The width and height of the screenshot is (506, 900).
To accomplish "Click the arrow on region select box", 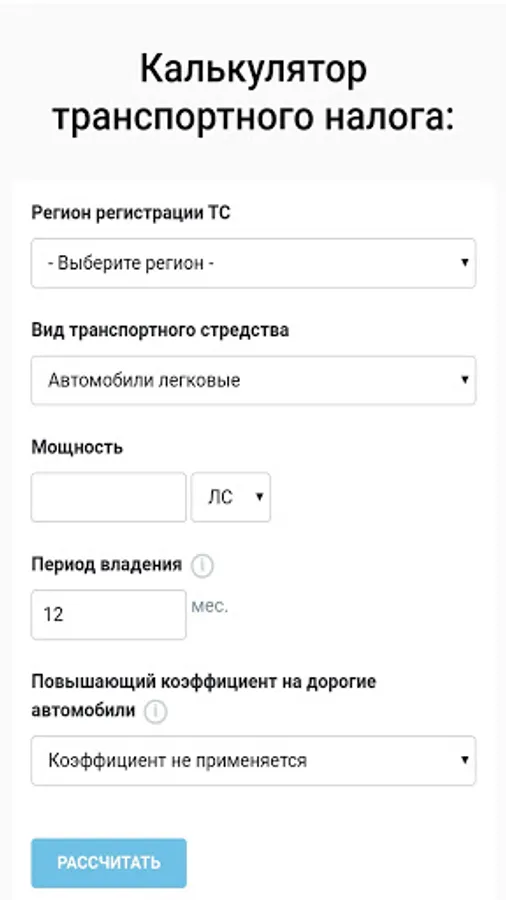I will pos(465,263).
